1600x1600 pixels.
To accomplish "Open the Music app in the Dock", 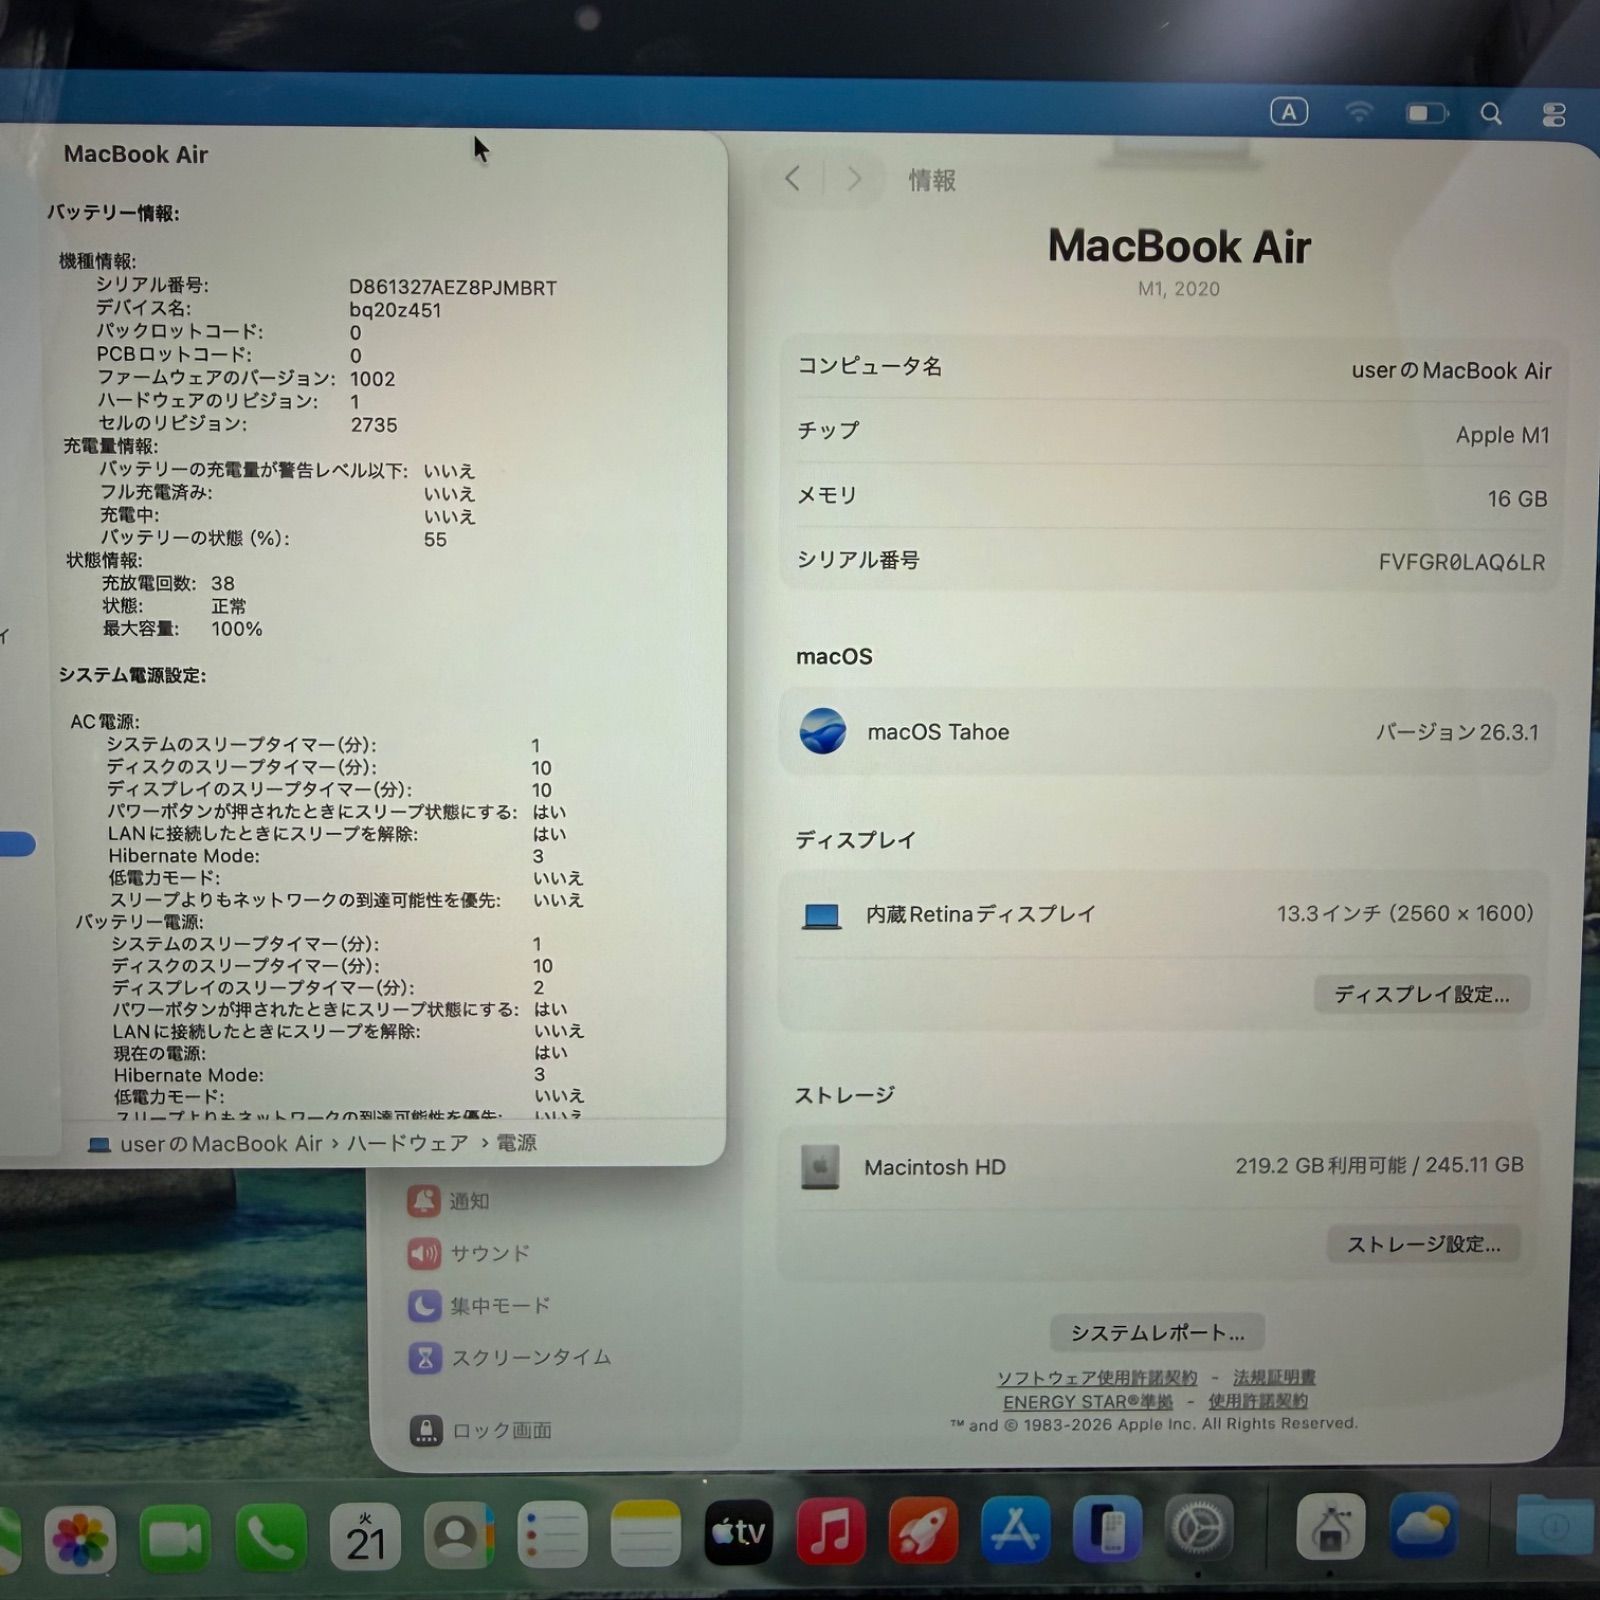I will (x=830, y=1531).
